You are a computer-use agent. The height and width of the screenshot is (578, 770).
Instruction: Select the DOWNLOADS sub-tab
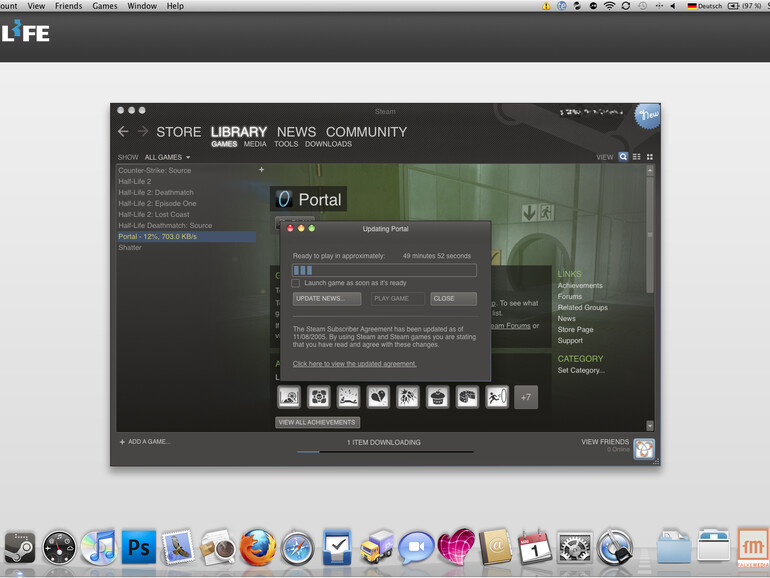pyautogui.click(x=328, y=144)
